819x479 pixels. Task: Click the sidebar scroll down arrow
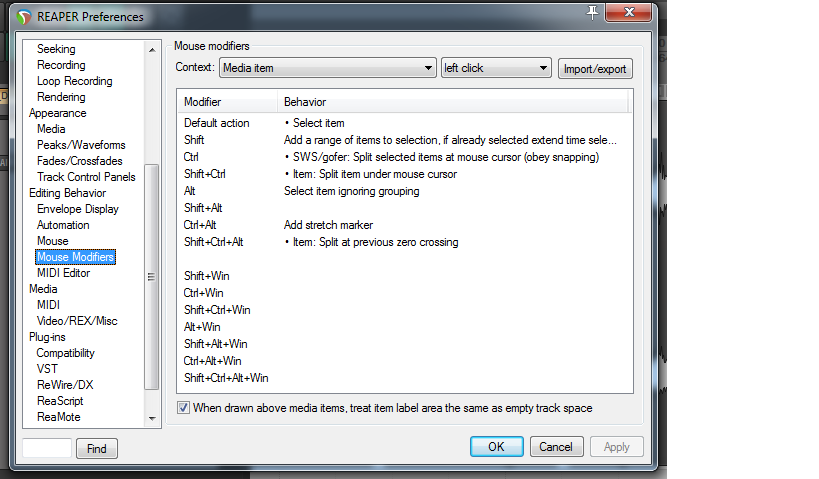click(152, 417)
